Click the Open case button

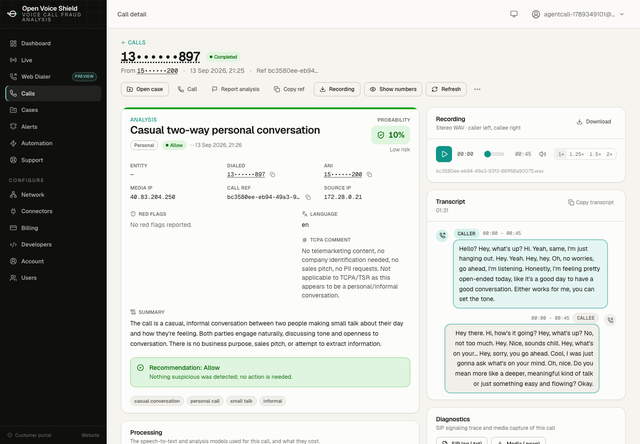[145, 89]
